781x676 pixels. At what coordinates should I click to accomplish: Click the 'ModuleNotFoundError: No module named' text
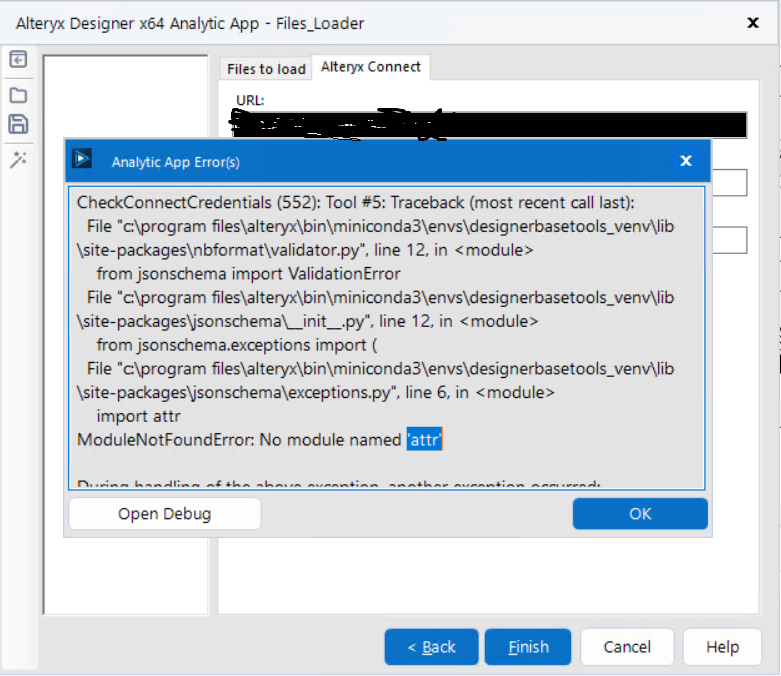point(239,440)
